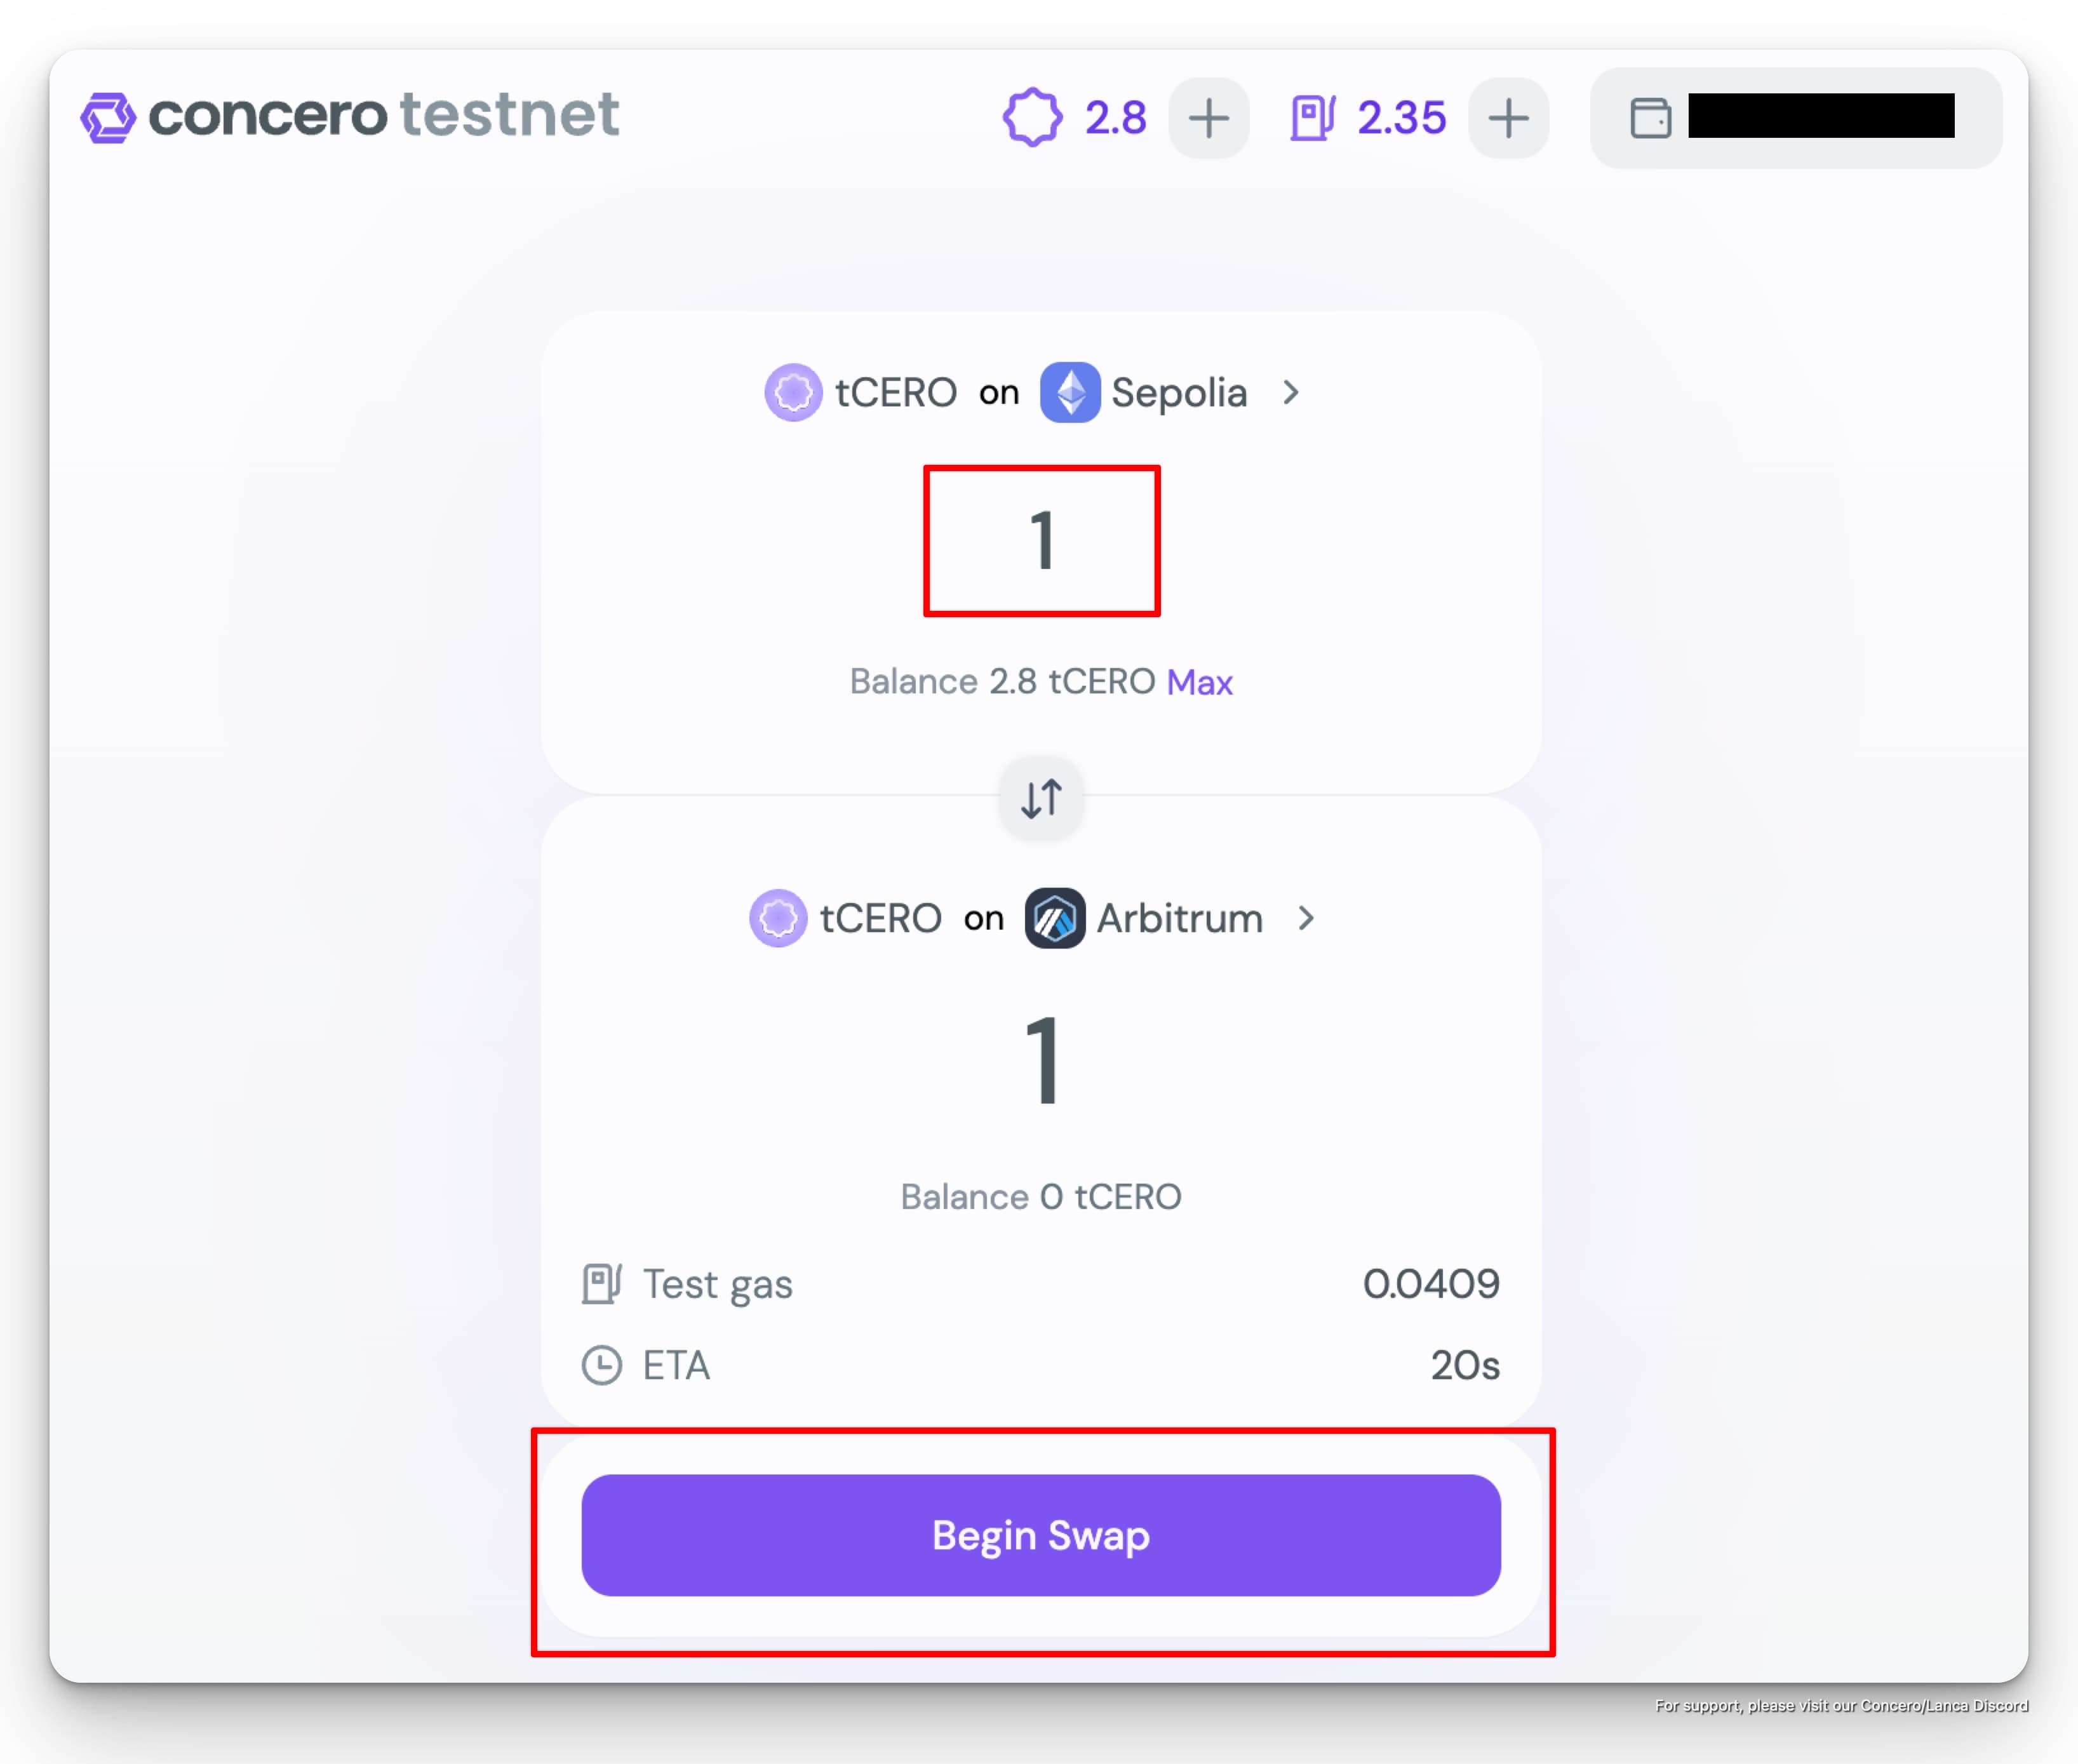Swap direction using the arrows icon

tap(1041, 798)
